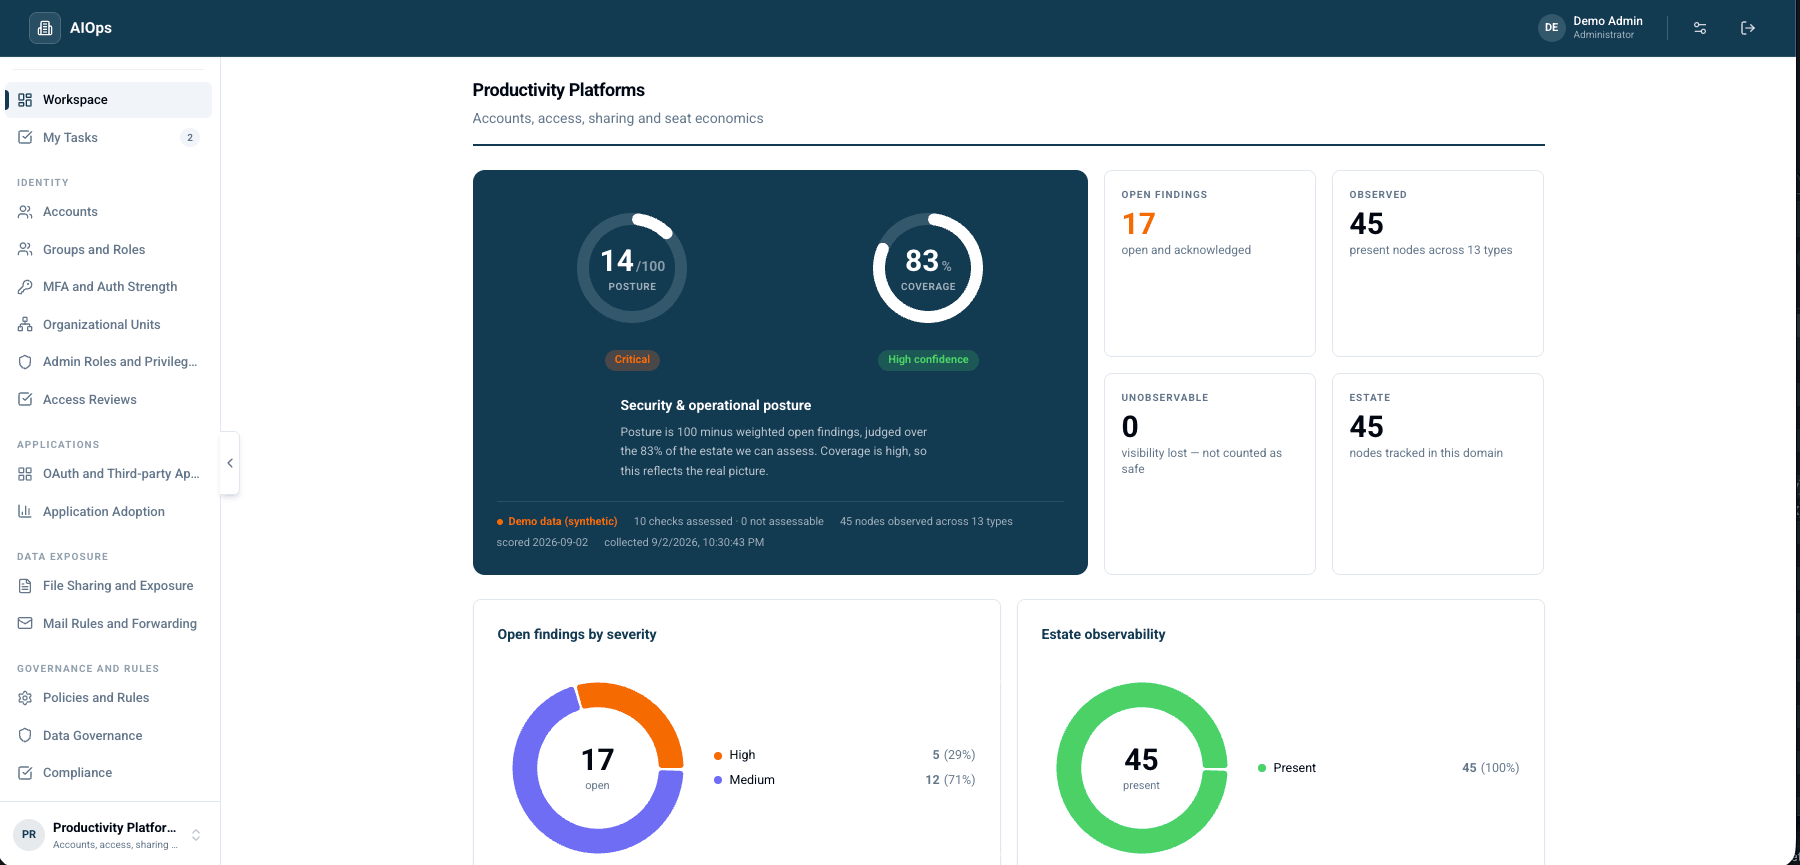1800x865 pixels.
Task: Click the Policies and Rules gear icon
Action: pyautogui.click(x=25, y=698)
